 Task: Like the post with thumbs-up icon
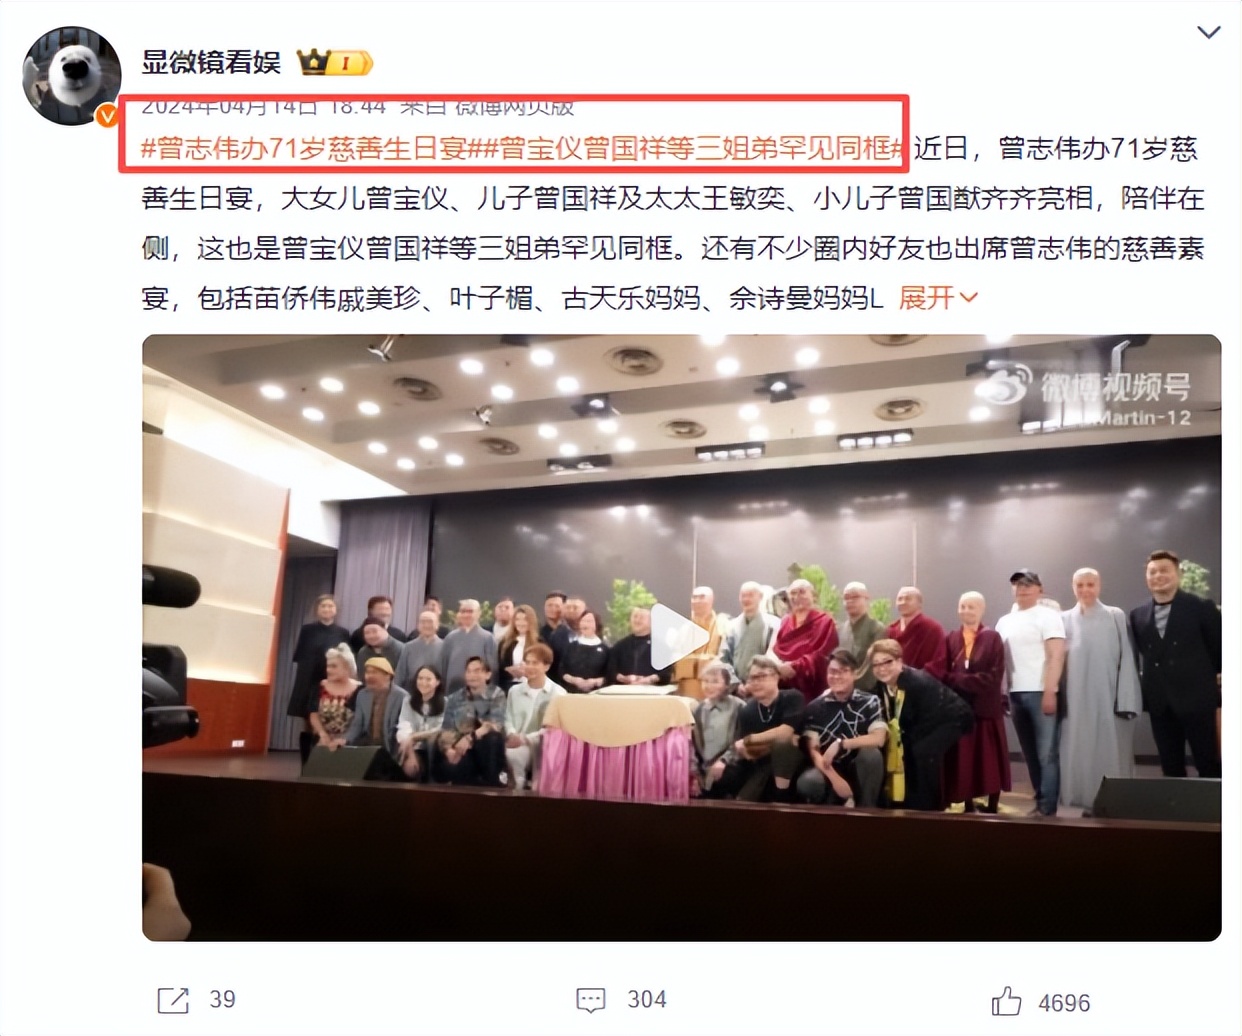tap(1006, 1001)
